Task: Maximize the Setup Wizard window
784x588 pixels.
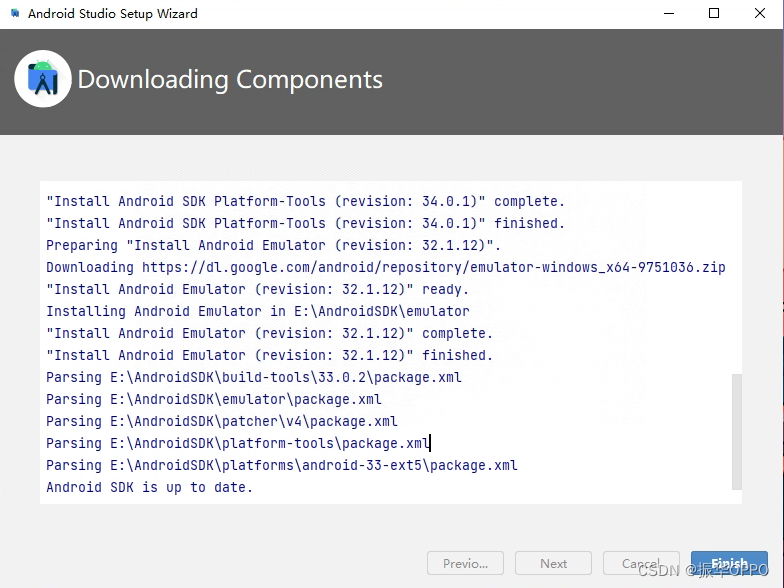Action: 714,14
